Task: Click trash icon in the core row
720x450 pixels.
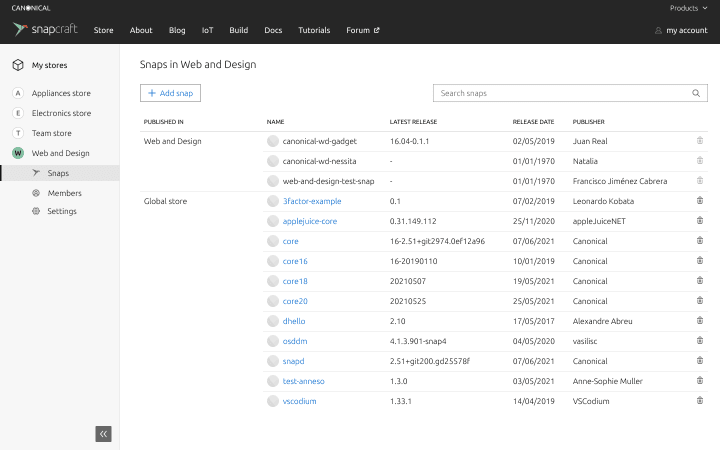Action: [700, 240]
